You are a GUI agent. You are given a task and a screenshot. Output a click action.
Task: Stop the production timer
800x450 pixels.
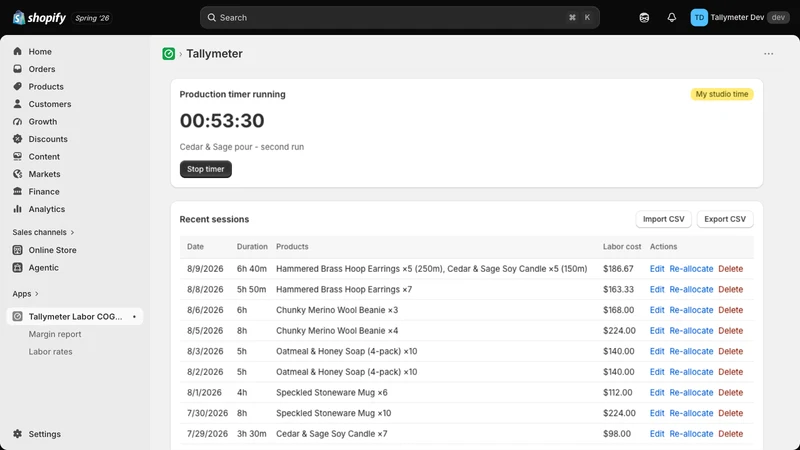tap(206, 169)
